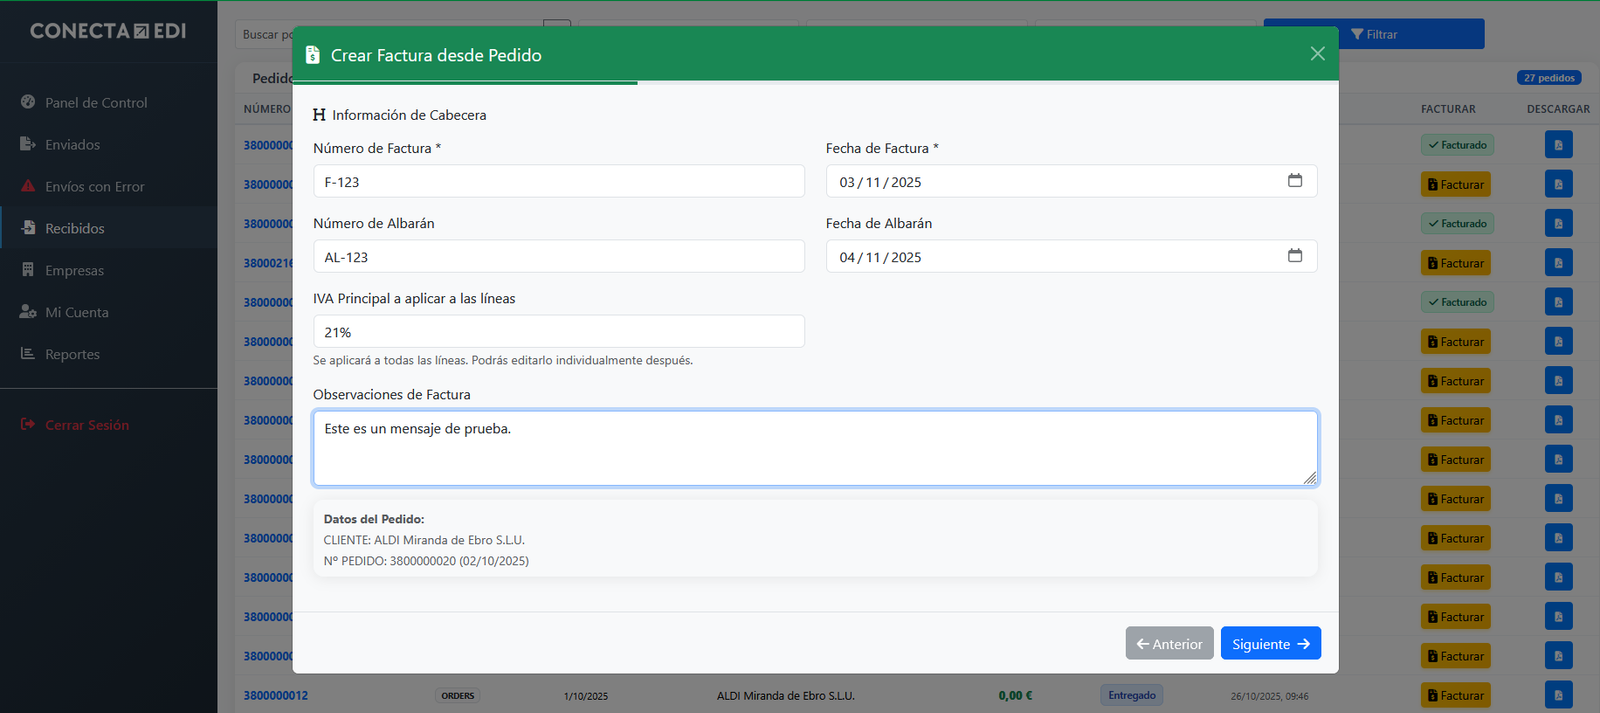
Task: Click the Observaciones de Factura textarea
Action: click(x=814, y=448)
